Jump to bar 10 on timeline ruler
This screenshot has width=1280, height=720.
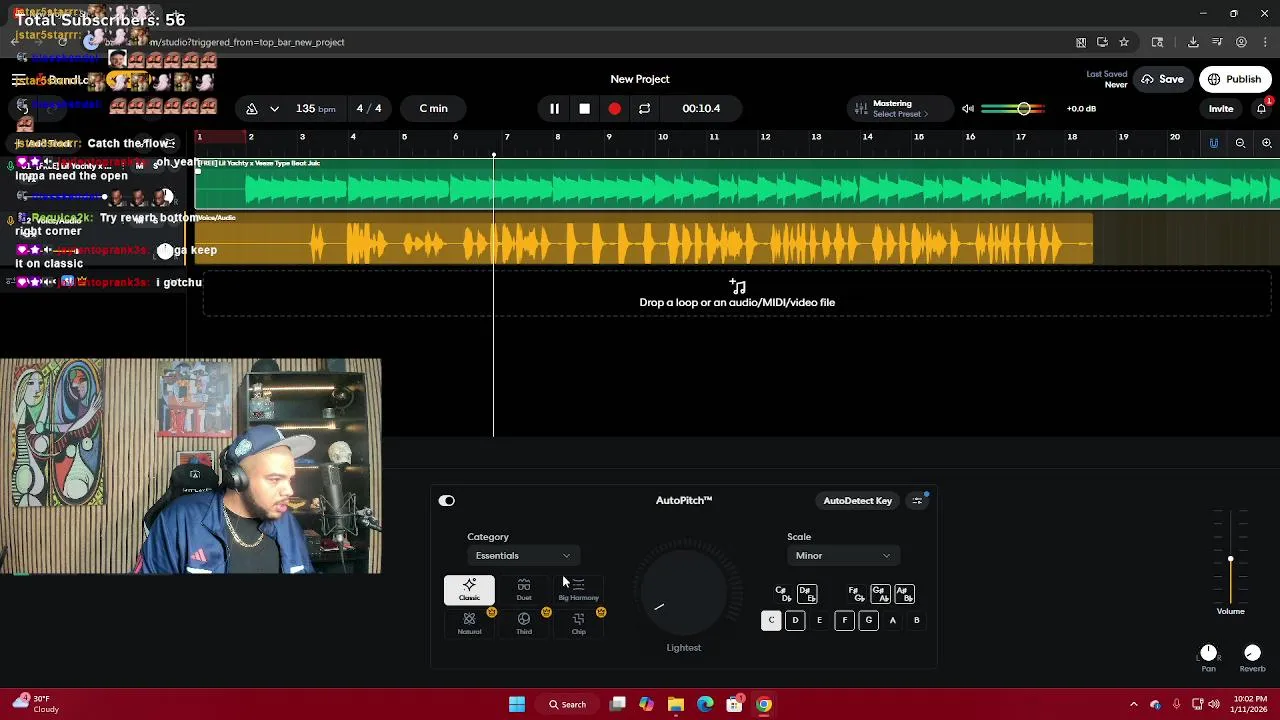pos(663,137)
